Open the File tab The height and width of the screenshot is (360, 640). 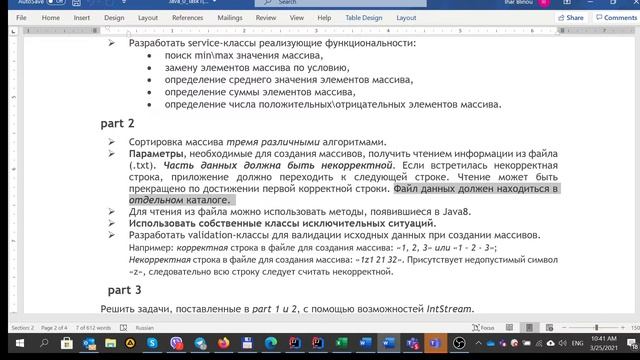click(21, 18)
